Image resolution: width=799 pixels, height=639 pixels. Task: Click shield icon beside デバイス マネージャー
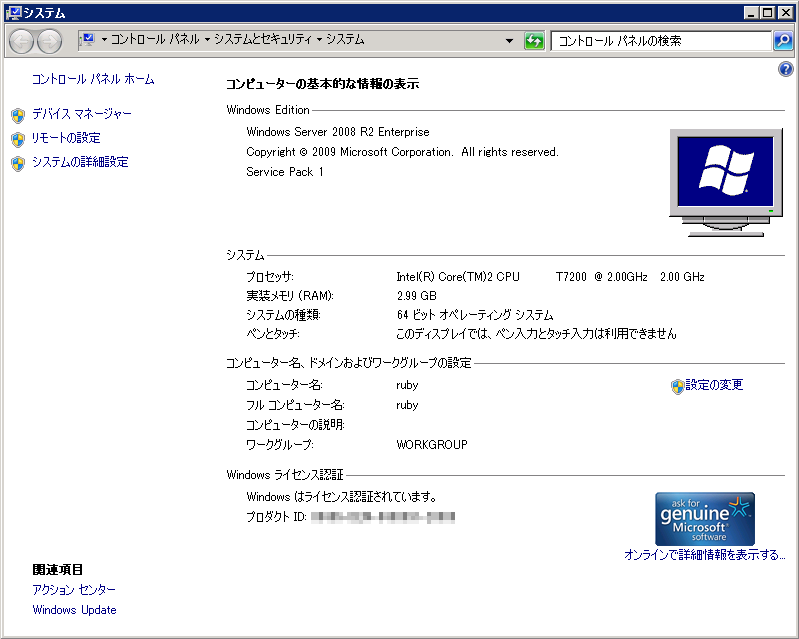[18, 115]
